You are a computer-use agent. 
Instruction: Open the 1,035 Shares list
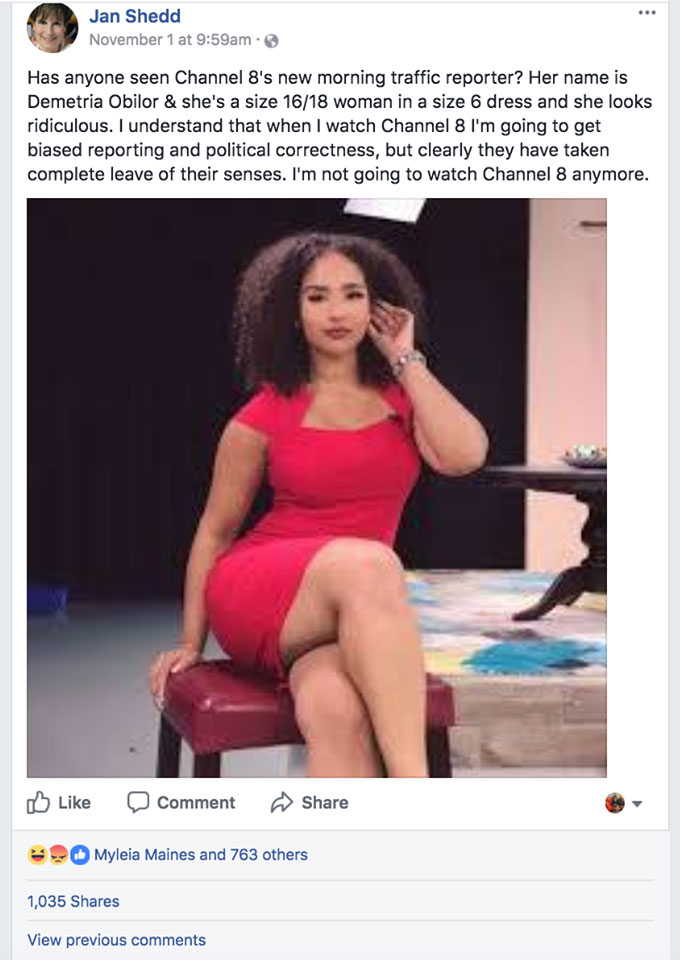[73, 901]
